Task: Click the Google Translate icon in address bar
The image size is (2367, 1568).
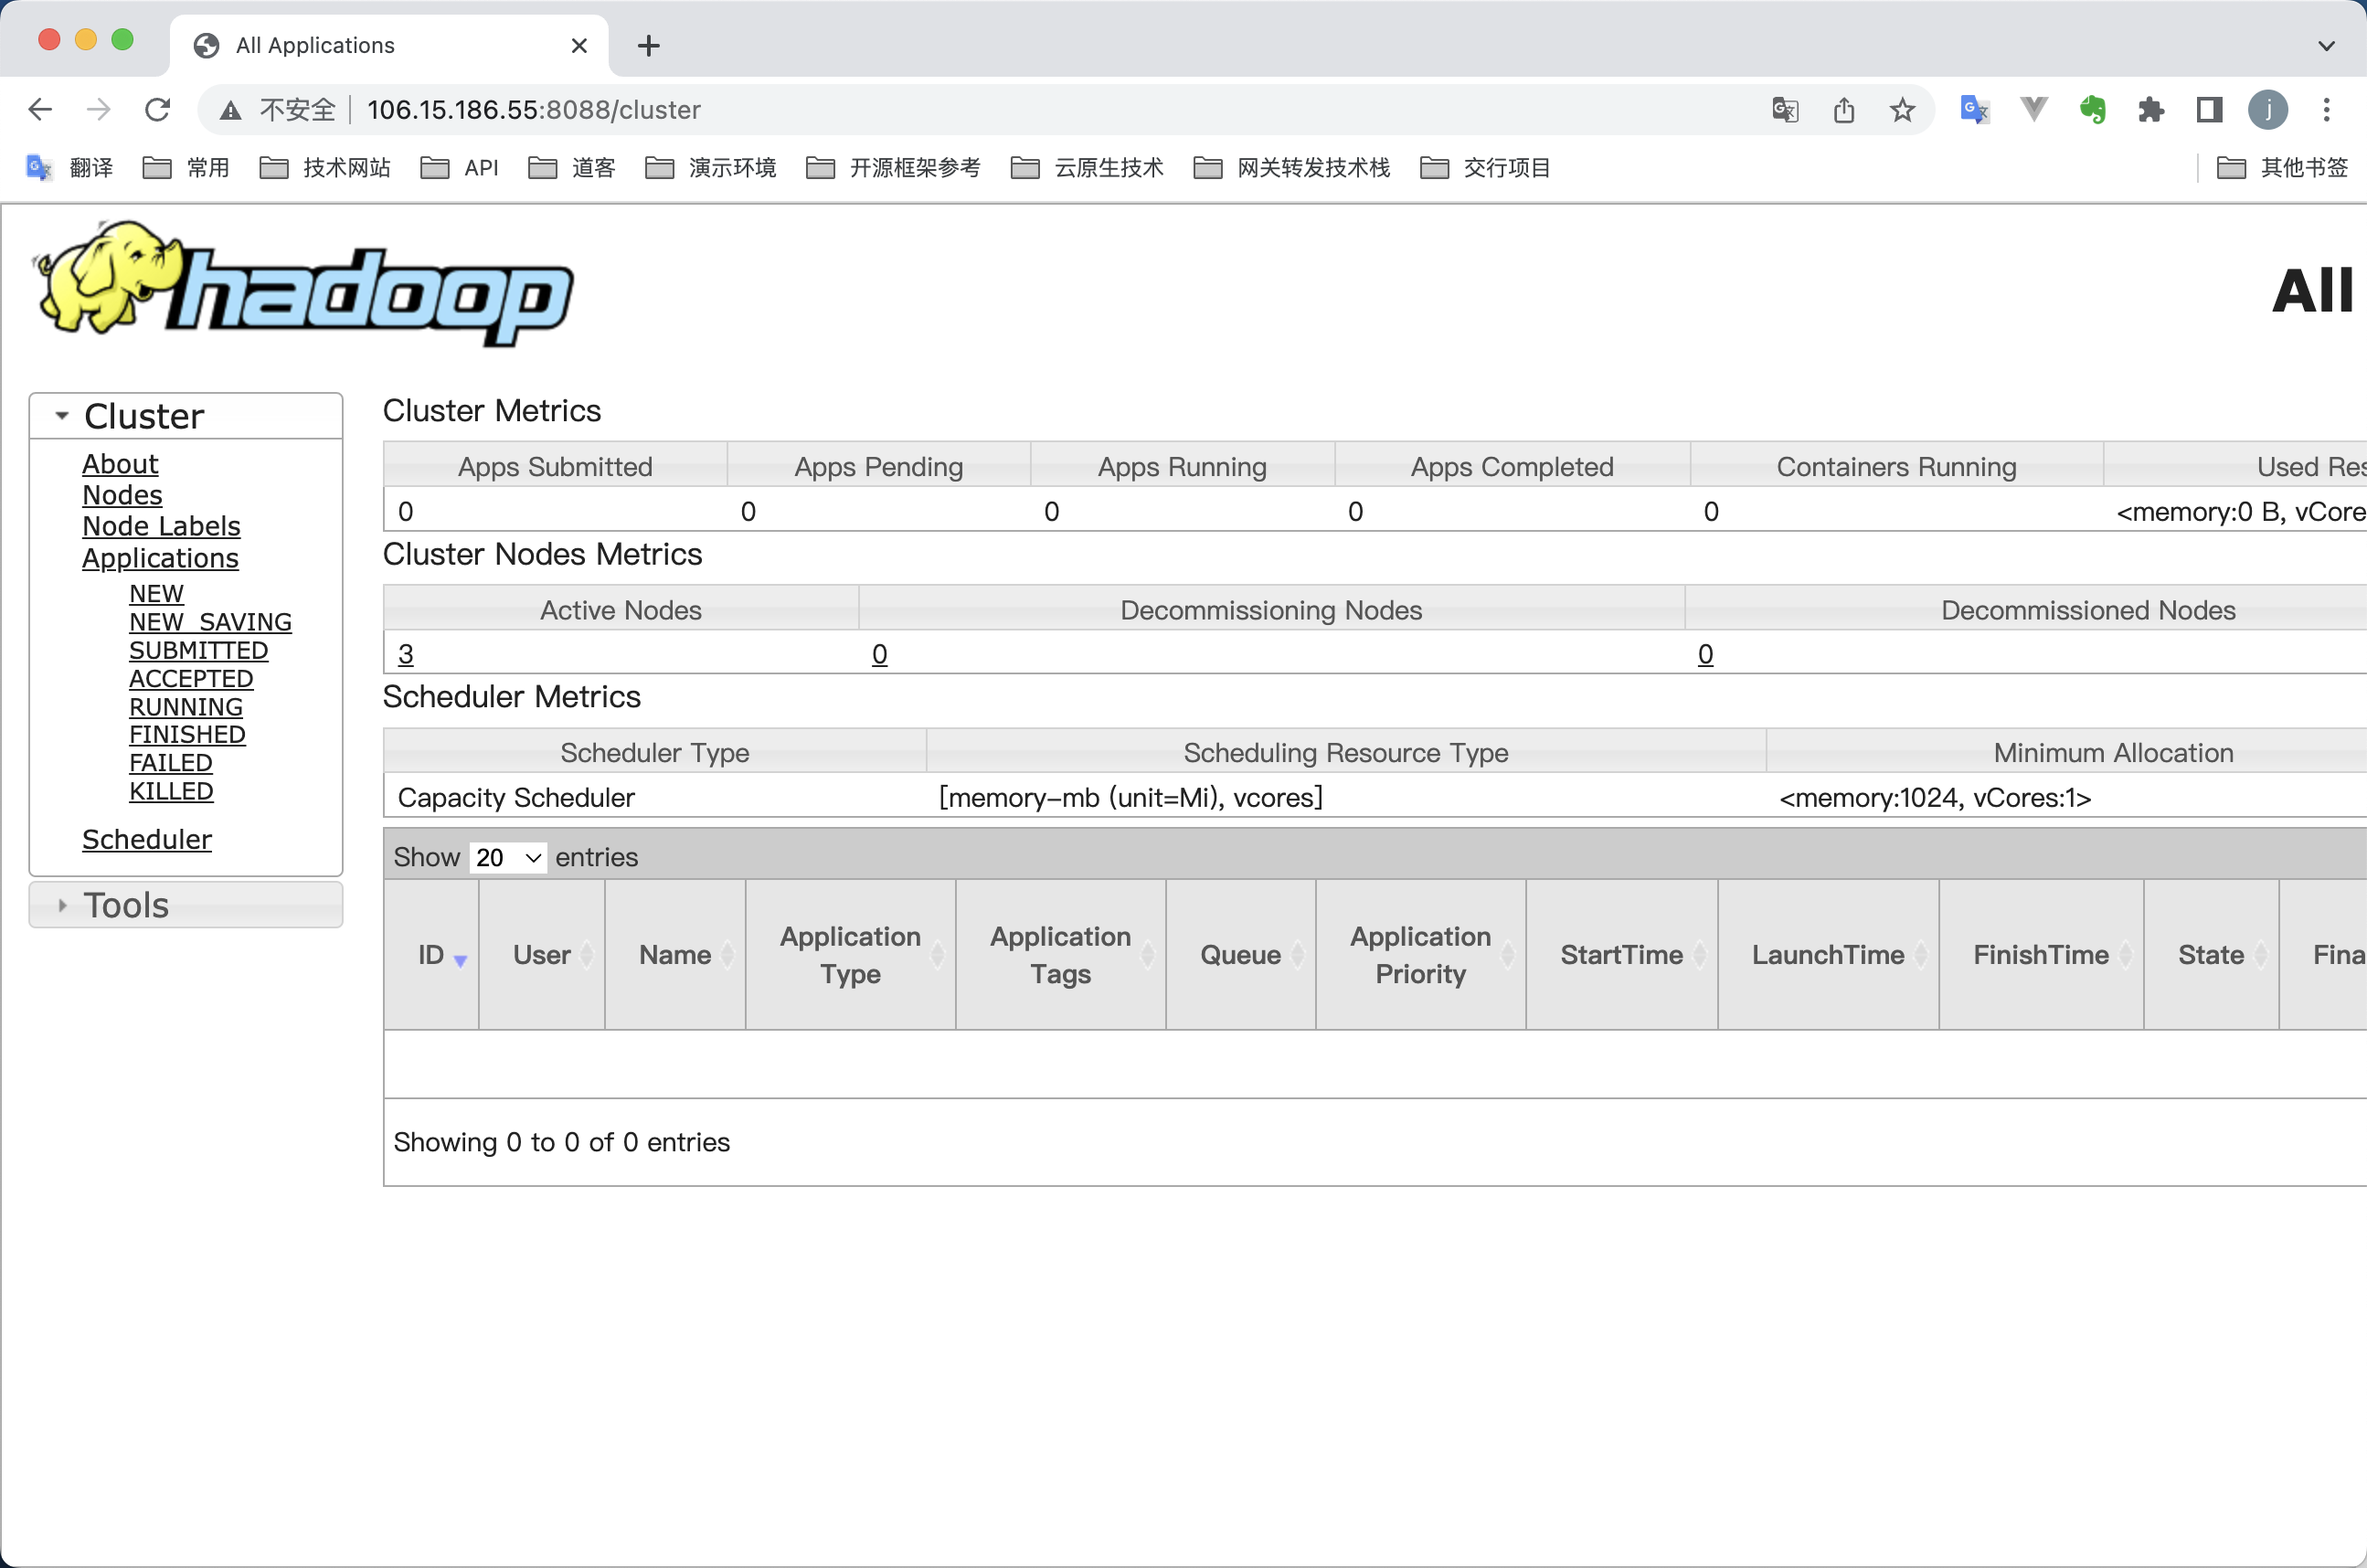Action: [x=1785, y=109]
